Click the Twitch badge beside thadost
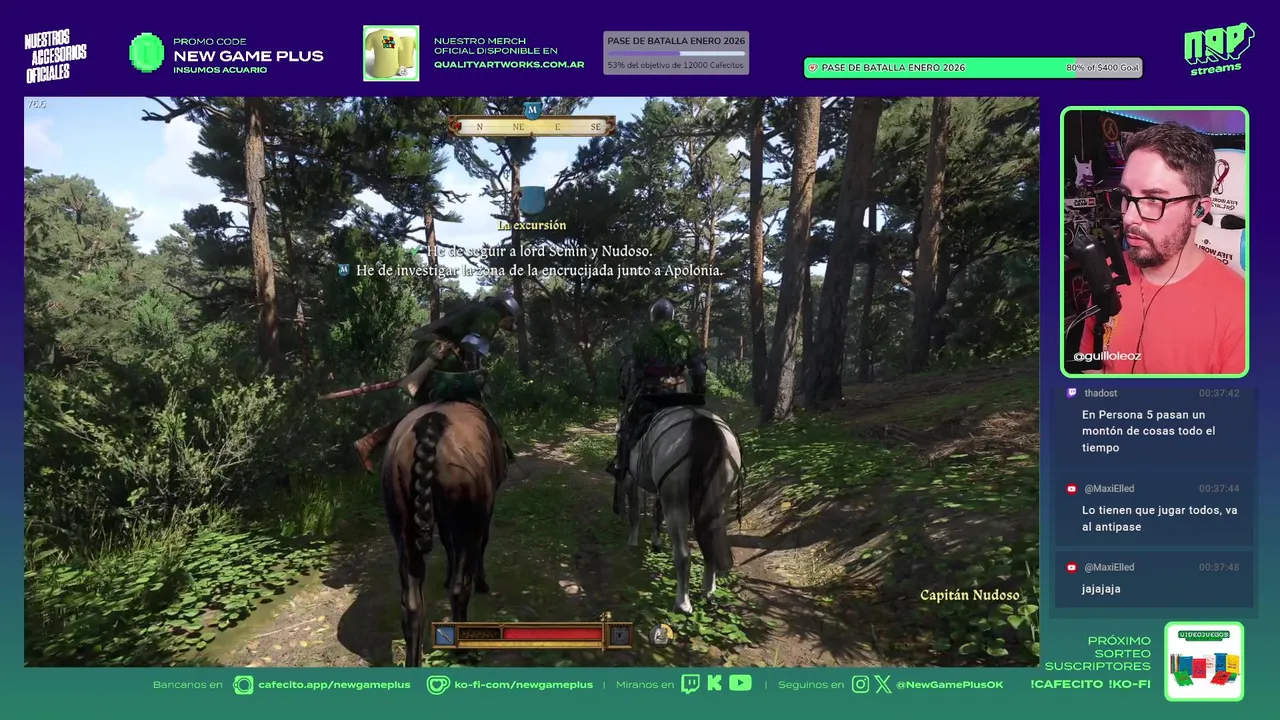The height and width of the screenshot is (720, 1280). 1072,393
